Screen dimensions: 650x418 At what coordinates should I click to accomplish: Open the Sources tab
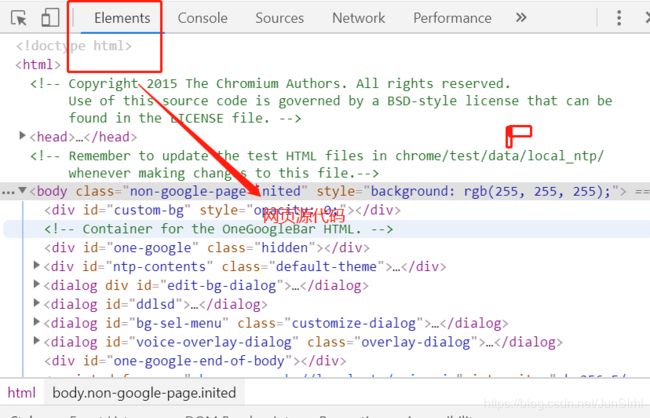point(279,18)
